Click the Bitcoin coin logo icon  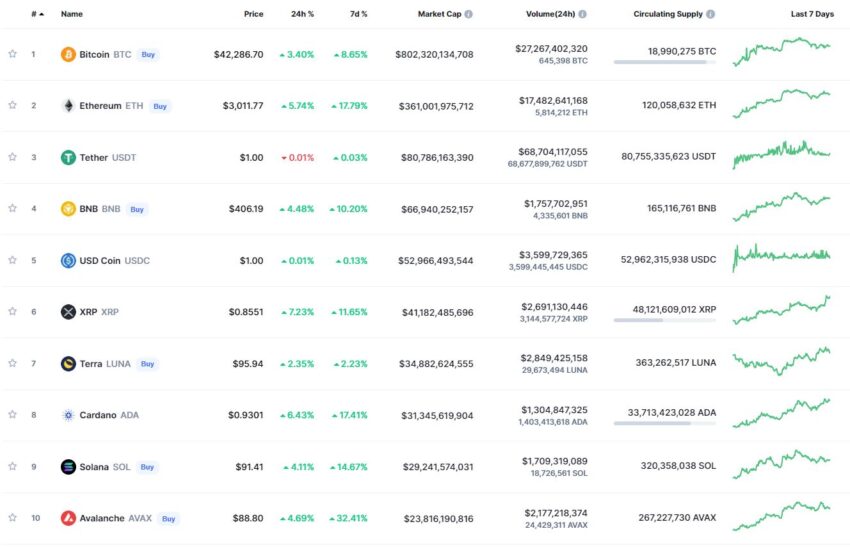[x=68, y=54]
